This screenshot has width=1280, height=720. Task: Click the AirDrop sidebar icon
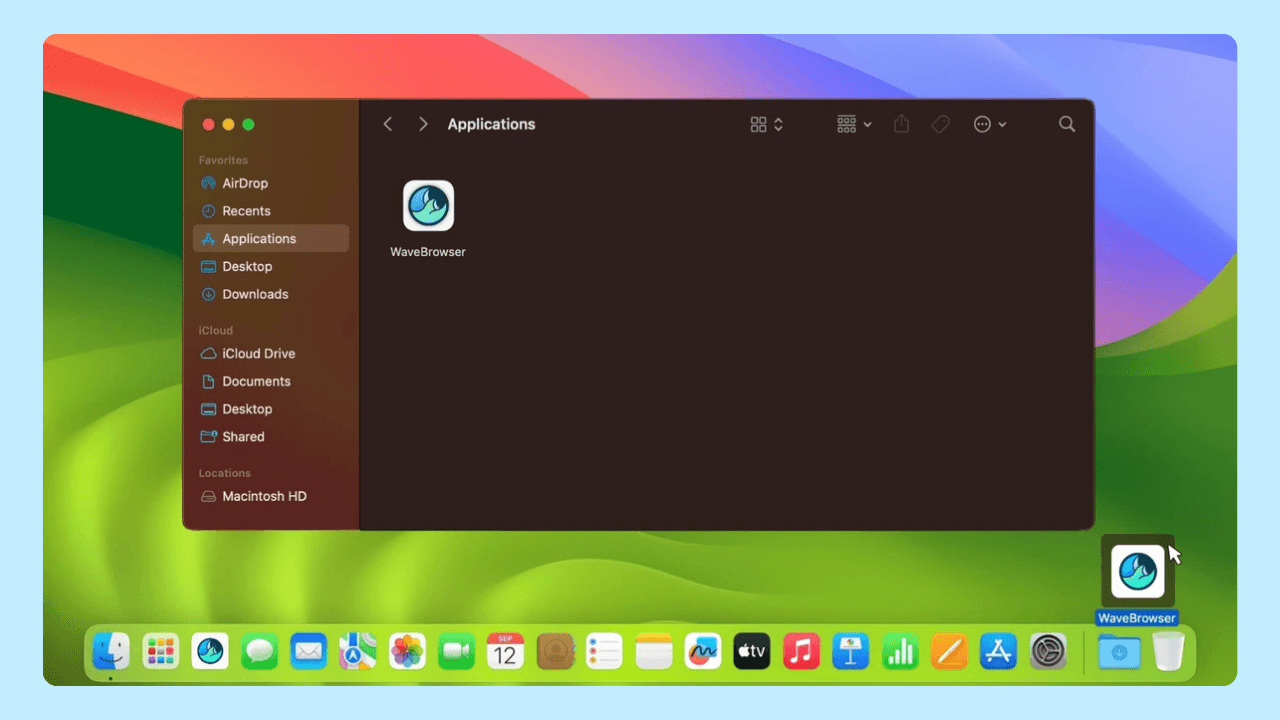click(x=208, y=183)
